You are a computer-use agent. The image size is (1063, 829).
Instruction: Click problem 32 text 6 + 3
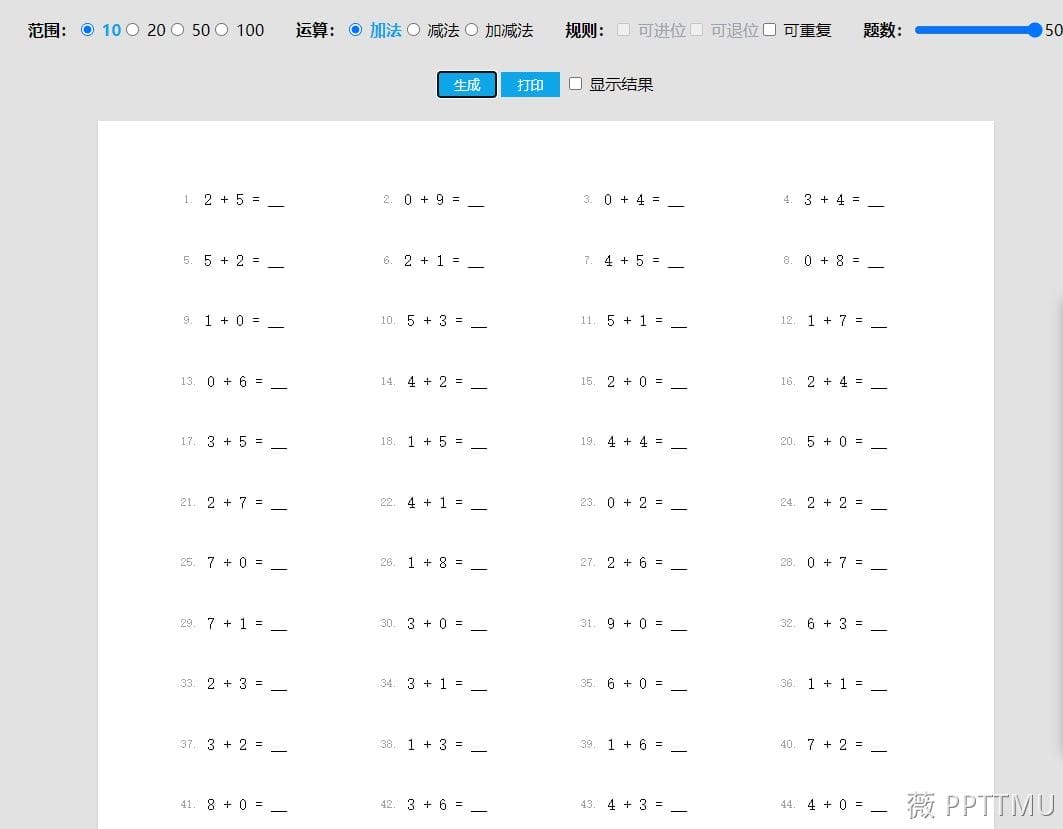(x=826, y=624)
